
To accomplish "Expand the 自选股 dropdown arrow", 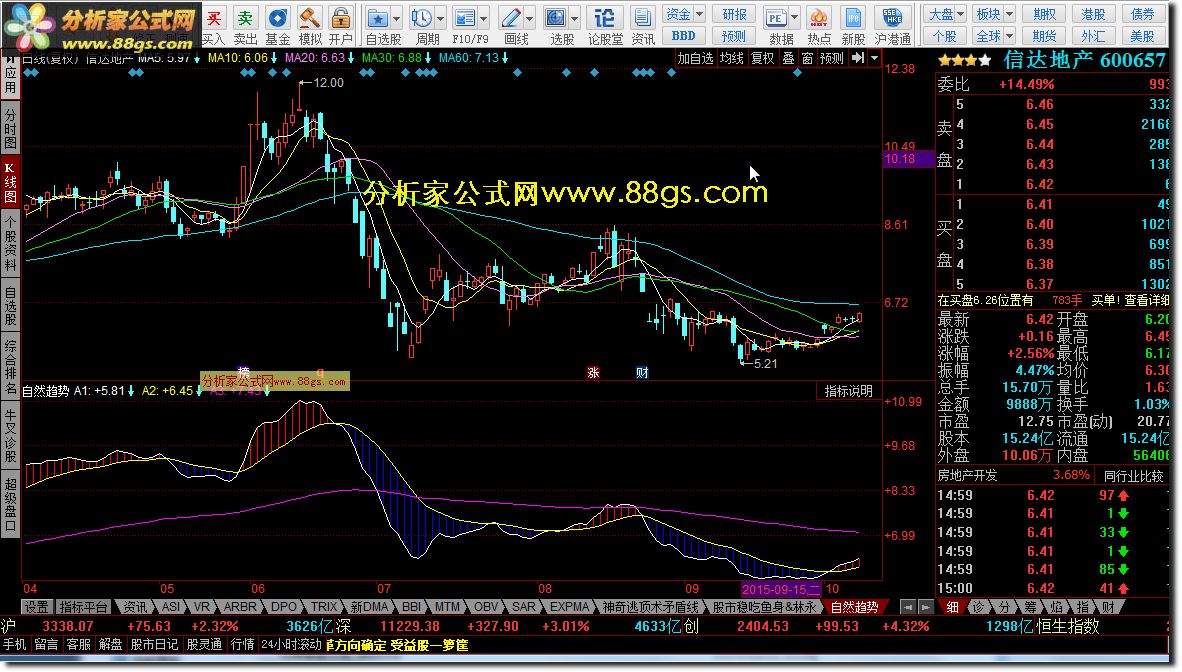I will pyautogui.click(x=397, y=18).
